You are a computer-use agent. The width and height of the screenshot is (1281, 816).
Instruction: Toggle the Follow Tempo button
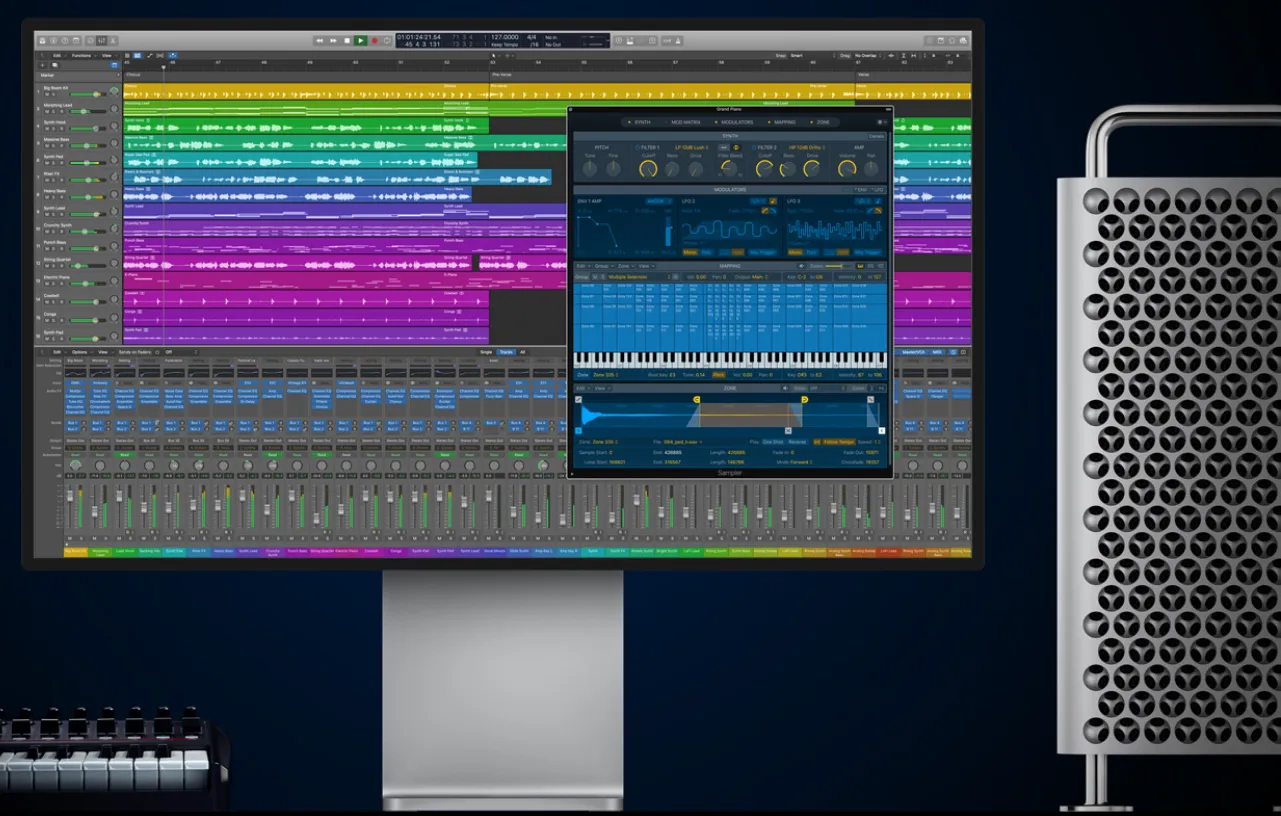(839, 442)
